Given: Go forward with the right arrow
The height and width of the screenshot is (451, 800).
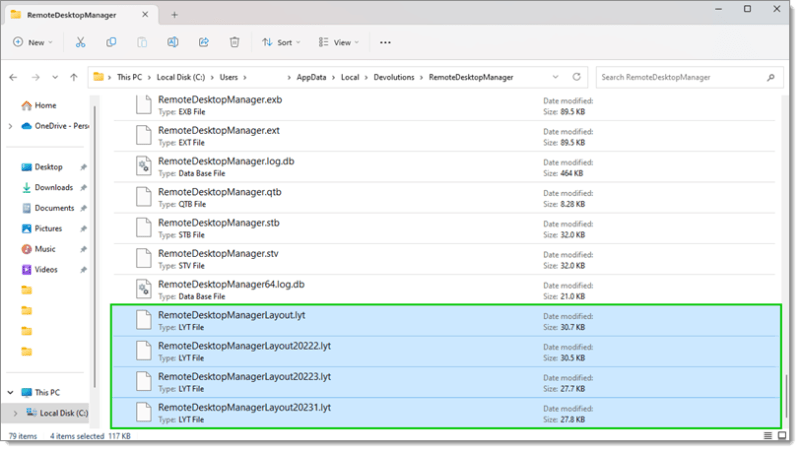Looking at the screenshot, I should pos(35,78).
